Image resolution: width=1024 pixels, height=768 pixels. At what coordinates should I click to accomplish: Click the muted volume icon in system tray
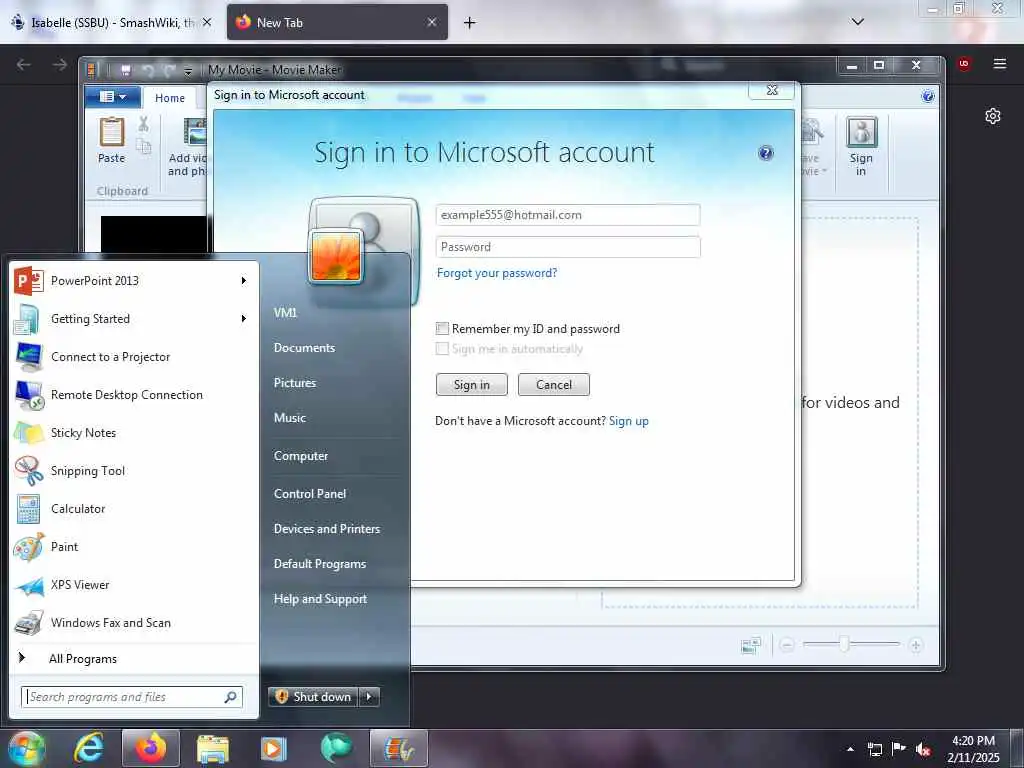click(x=923, y=749)
